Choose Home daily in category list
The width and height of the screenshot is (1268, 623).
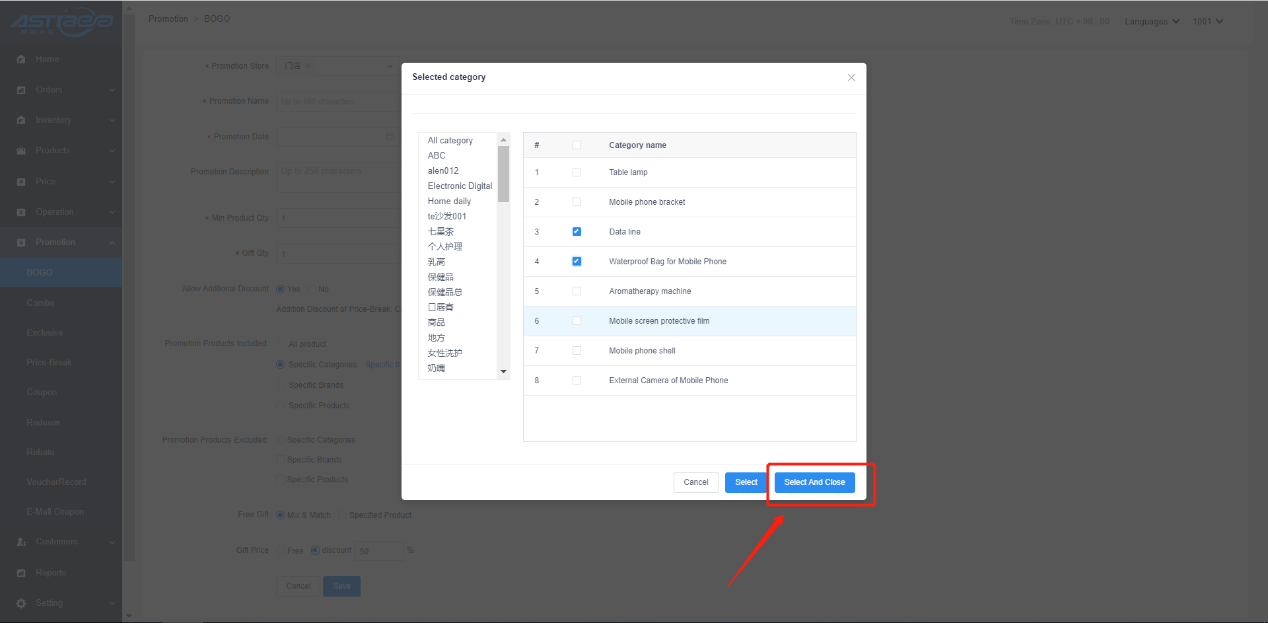[x=449, y=201]
